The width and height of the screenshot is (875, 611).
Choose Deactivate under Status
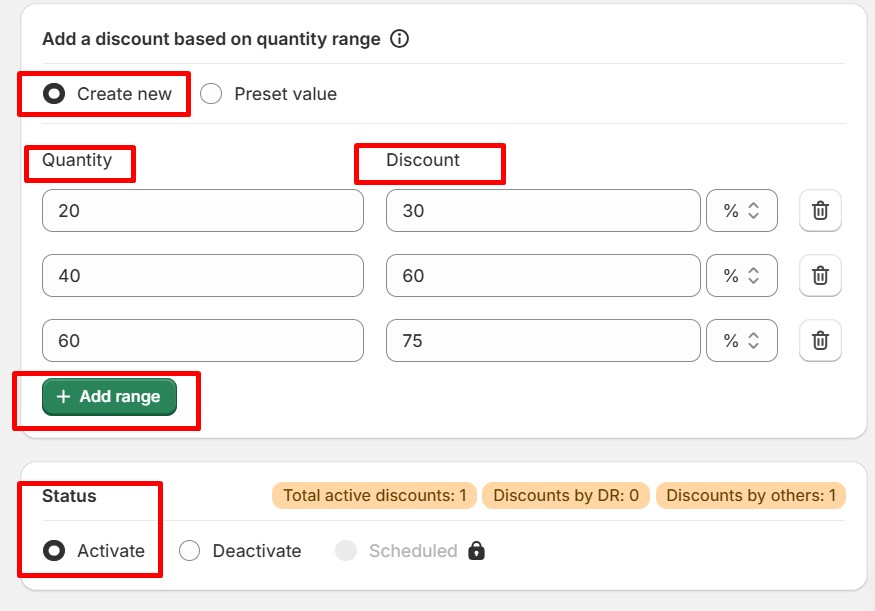(189, 551)
